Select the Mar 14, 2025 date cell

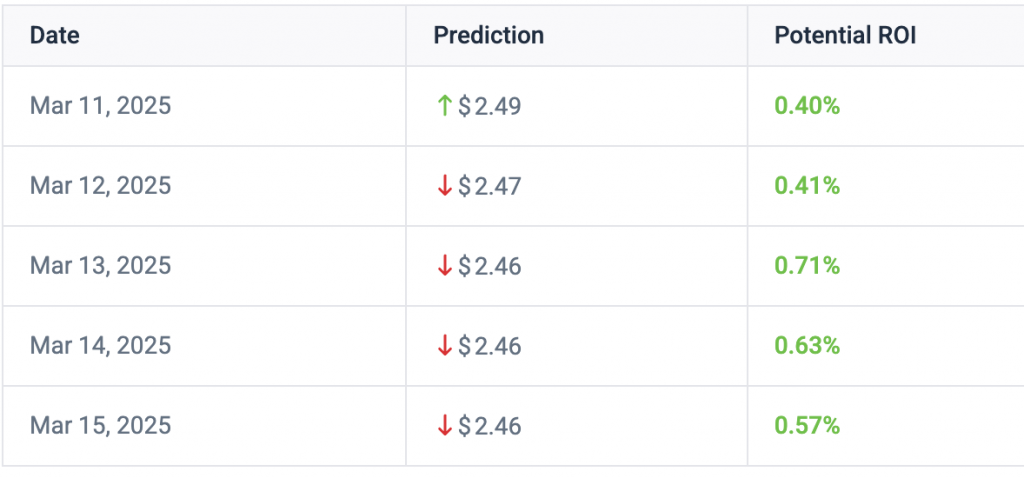pos(100,346)
